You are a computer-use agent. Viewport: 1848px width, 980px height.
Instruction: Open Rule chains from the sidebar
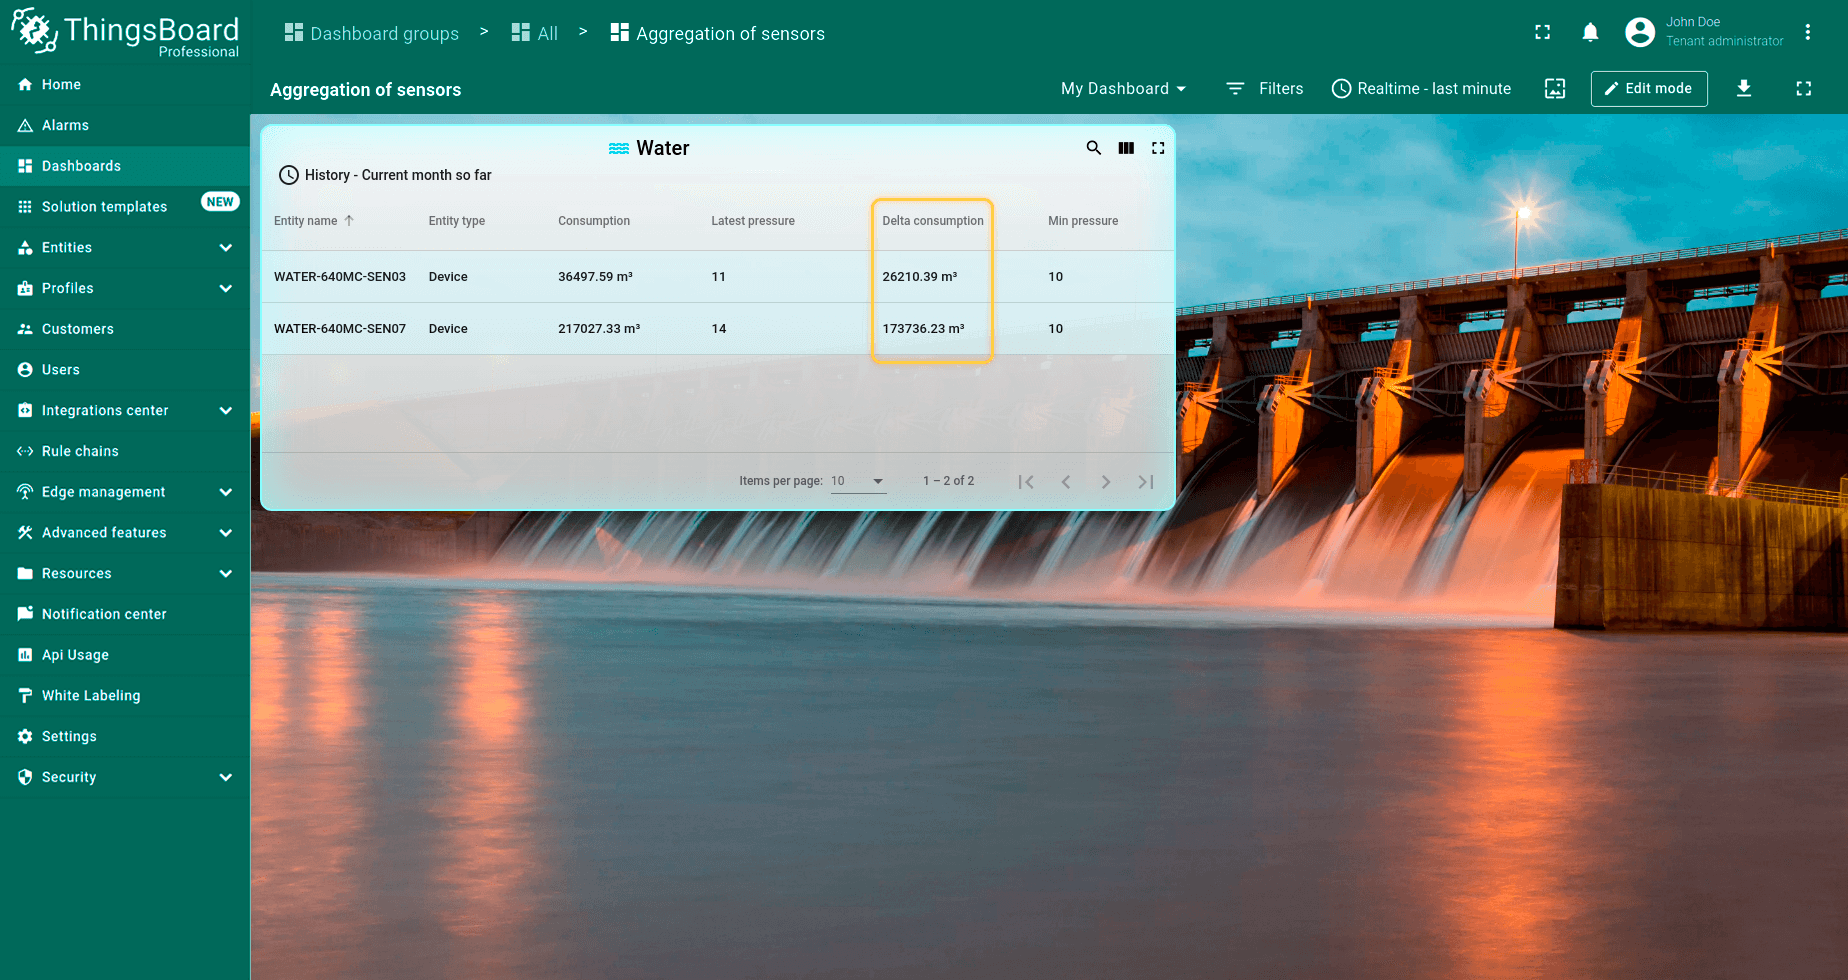point(80,451)
